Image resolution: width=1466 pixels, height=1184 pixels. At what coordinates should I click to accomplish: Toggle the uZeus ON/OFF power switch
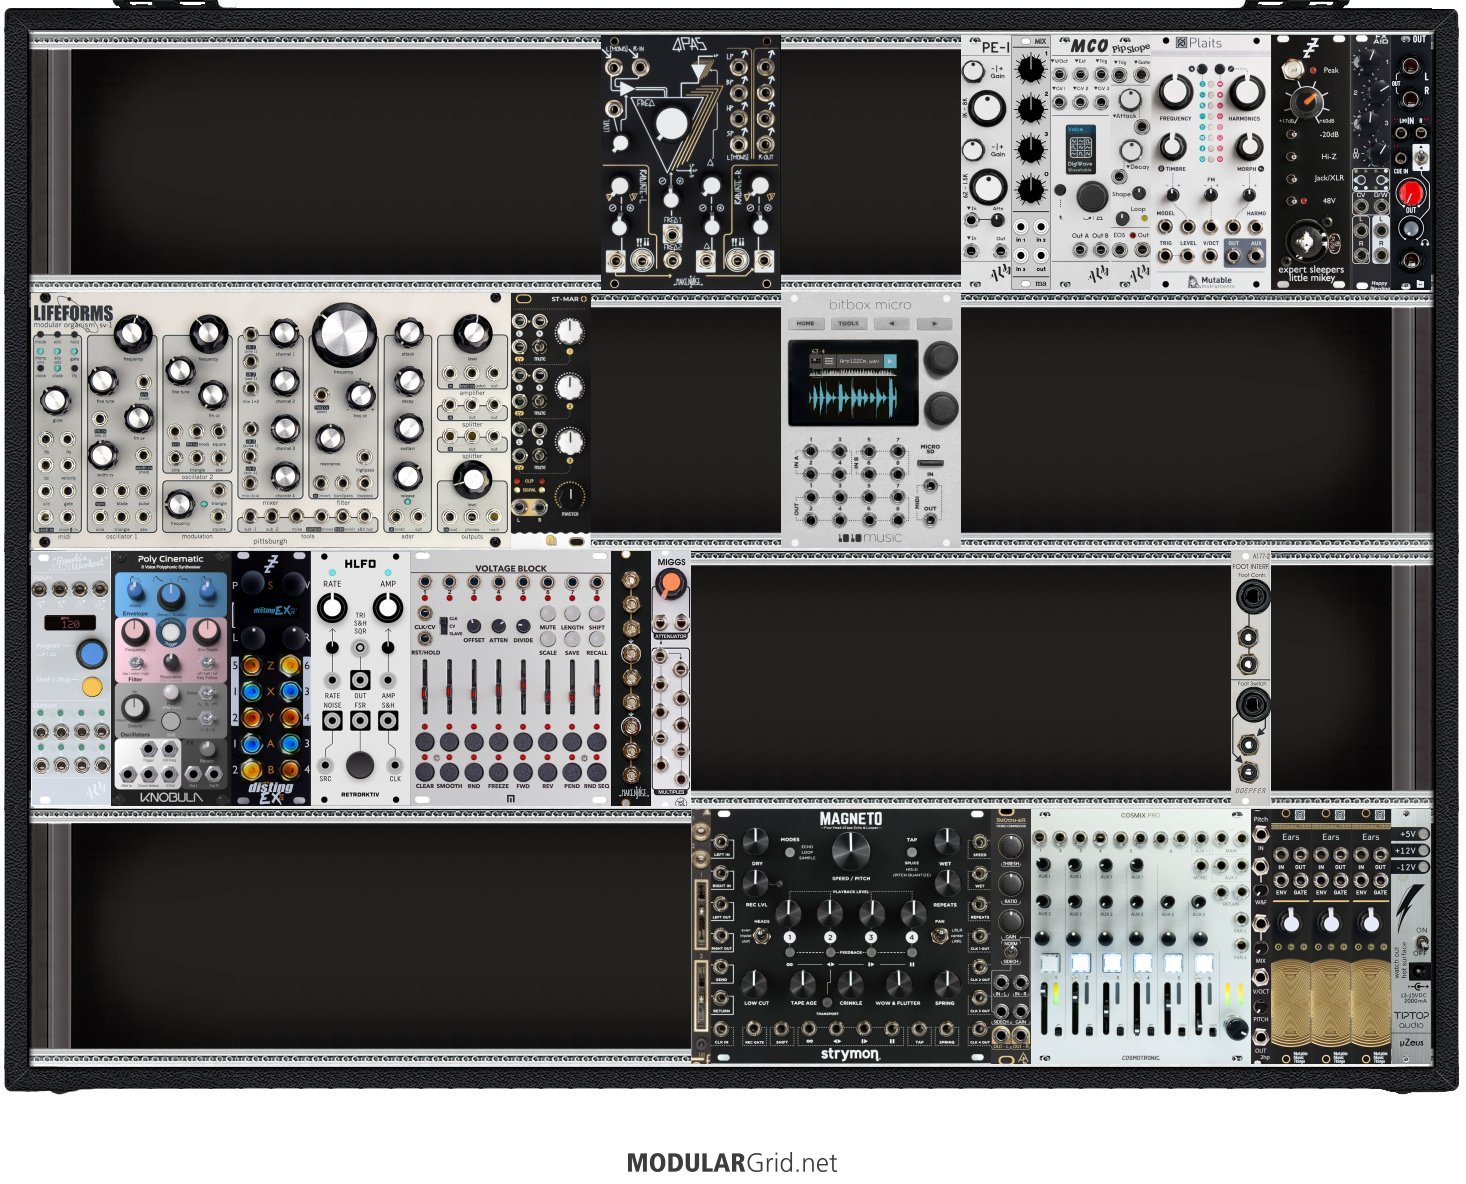pos(1421,943)
